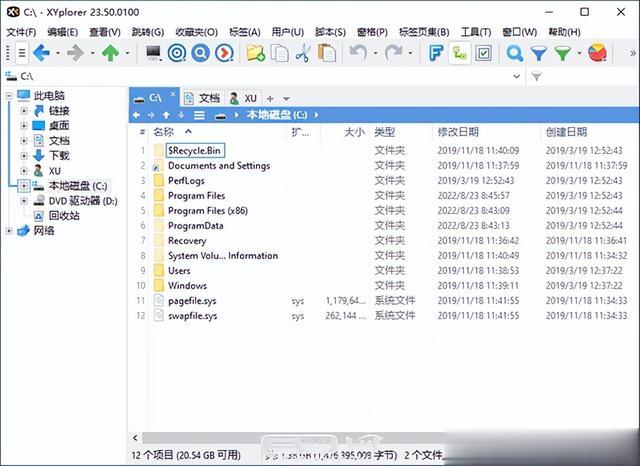Screen dimensions: 640x466
Task: Click the funnel icon beside address bar
Action: click(536, 76)
